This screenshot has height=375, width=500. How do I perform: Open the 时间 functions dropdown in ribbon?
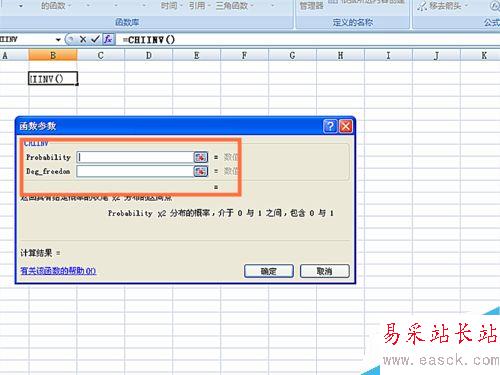click(172, 6)
